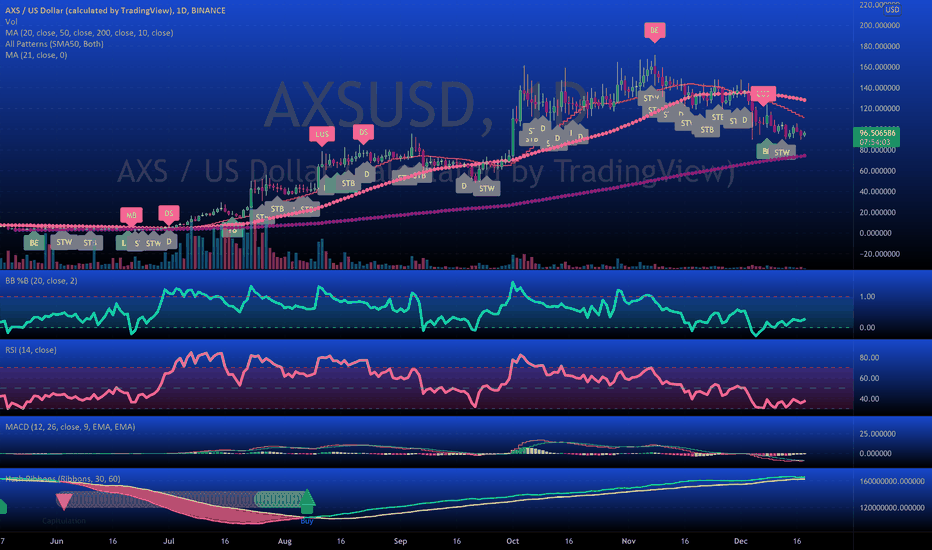Click the Nov label on the time axis
932x550 pixels.
click(x=628, y=541)
